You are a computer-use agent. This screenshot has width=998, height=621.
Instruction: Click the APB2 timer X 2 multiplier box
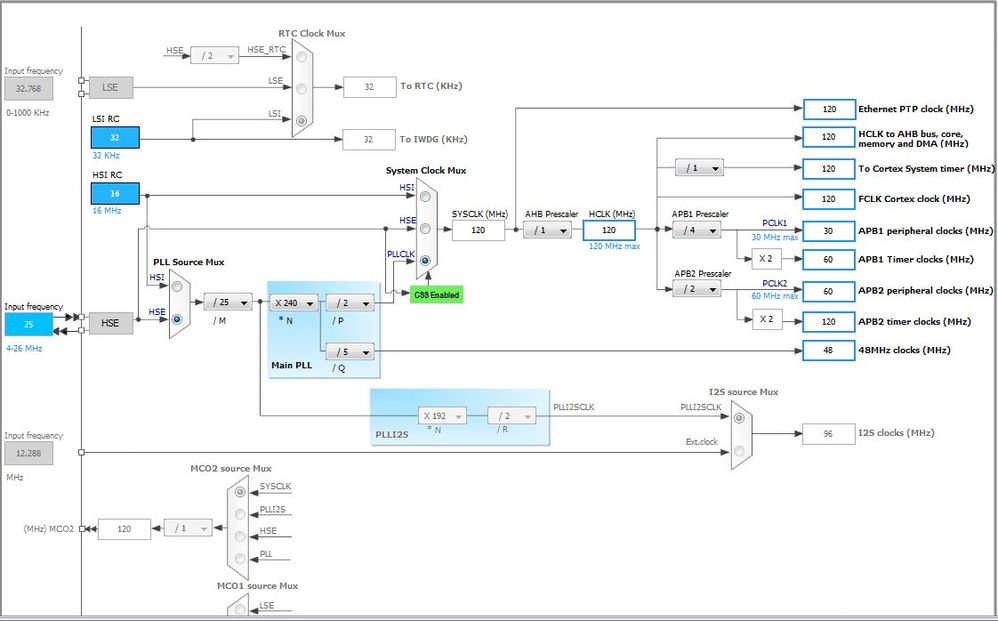click(x=766, y=319)
